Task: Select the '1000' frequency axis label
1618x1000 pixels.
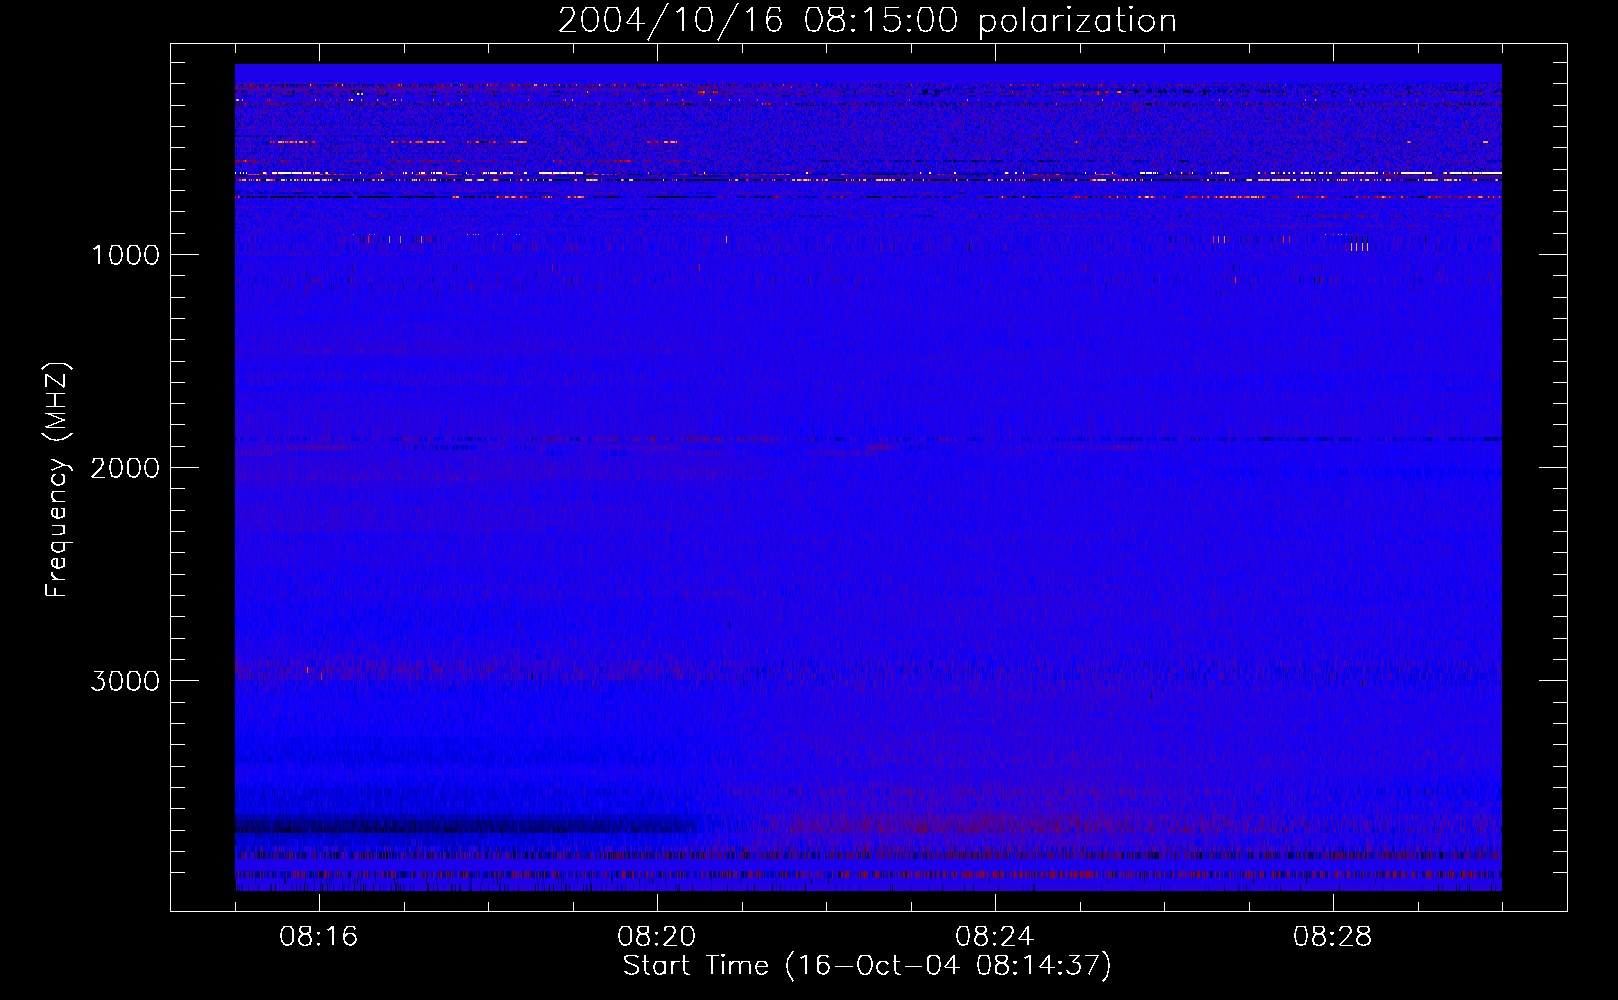Action: coord(125,255)
